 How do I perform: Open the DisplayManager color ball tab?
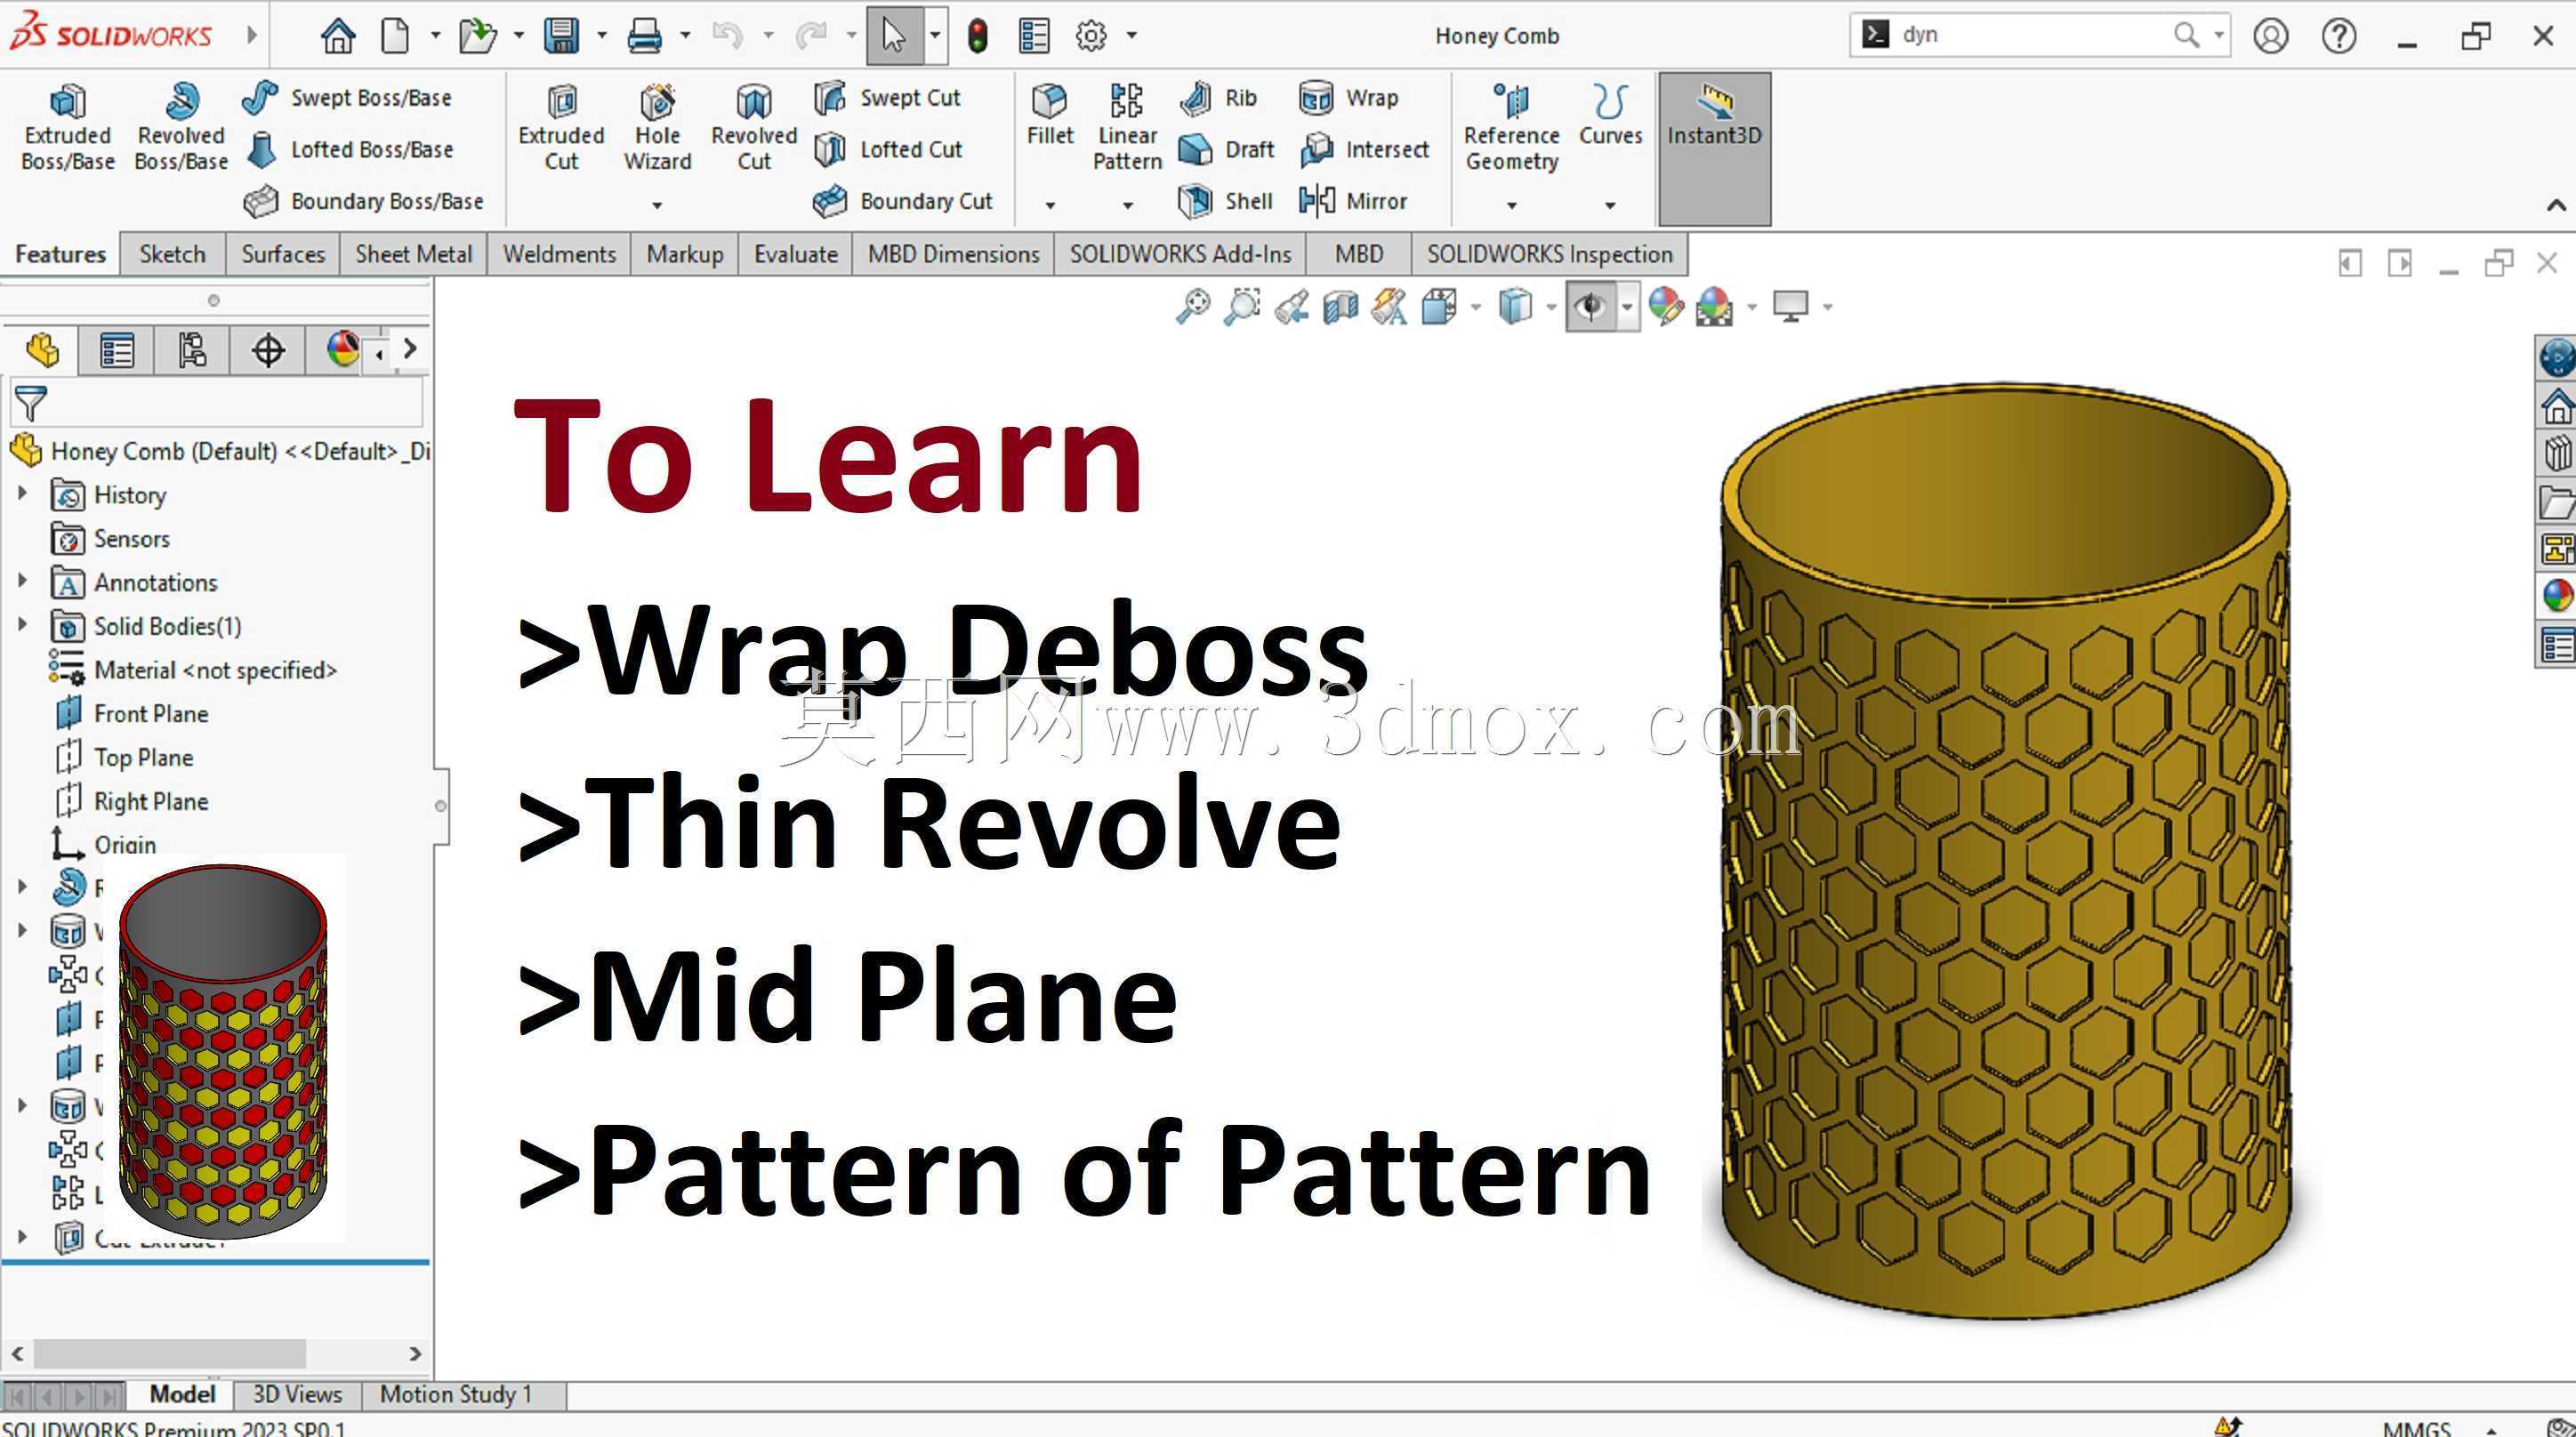(x=342, y=350)
